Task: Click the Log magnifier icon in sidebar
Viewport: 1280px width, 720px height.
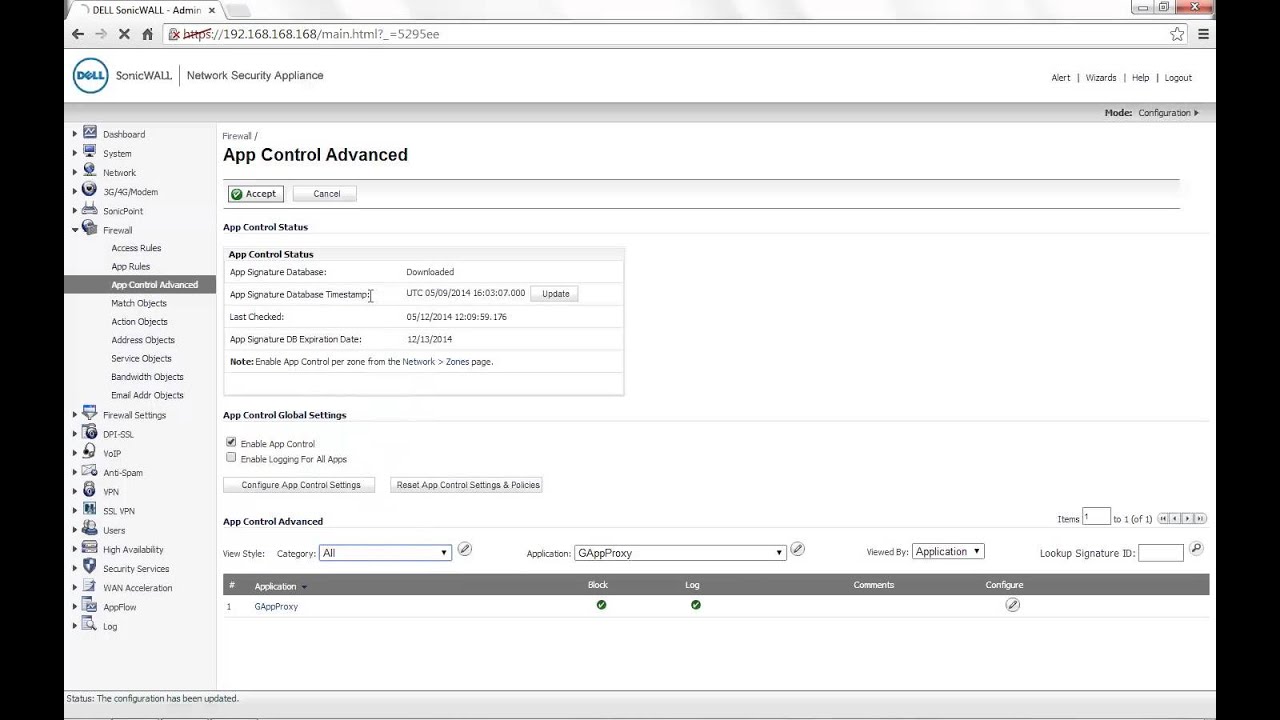Action: [x=90, y=625]
